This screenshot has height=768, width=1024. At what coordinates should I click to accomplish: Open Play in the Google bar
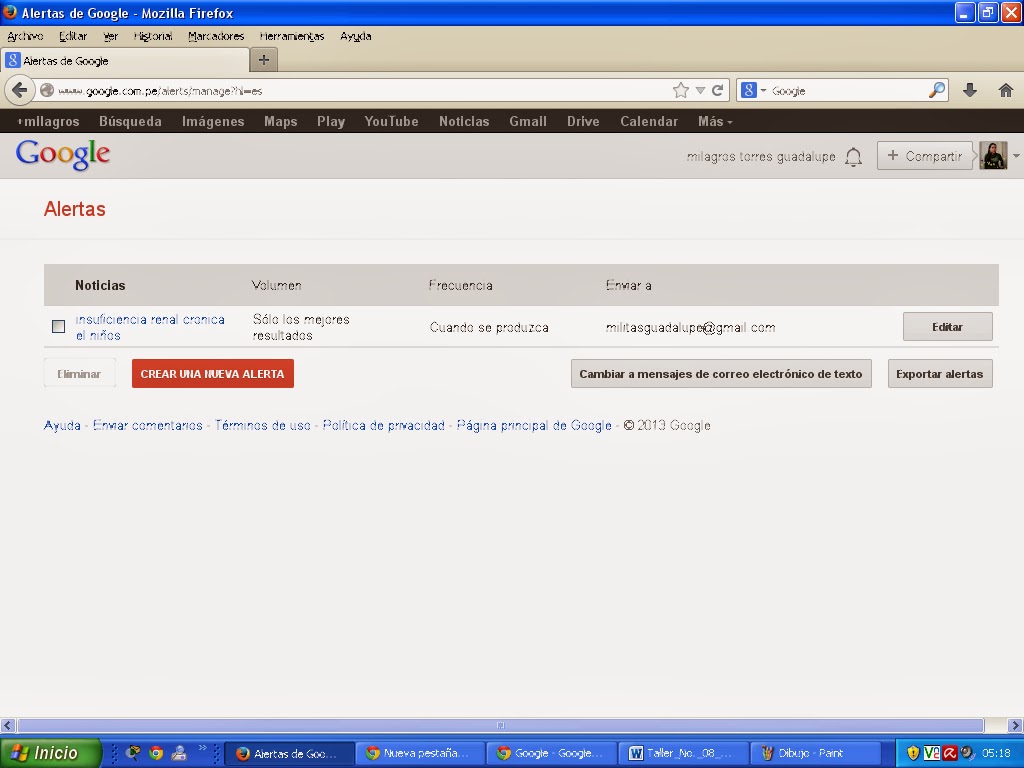click(331, 121)
